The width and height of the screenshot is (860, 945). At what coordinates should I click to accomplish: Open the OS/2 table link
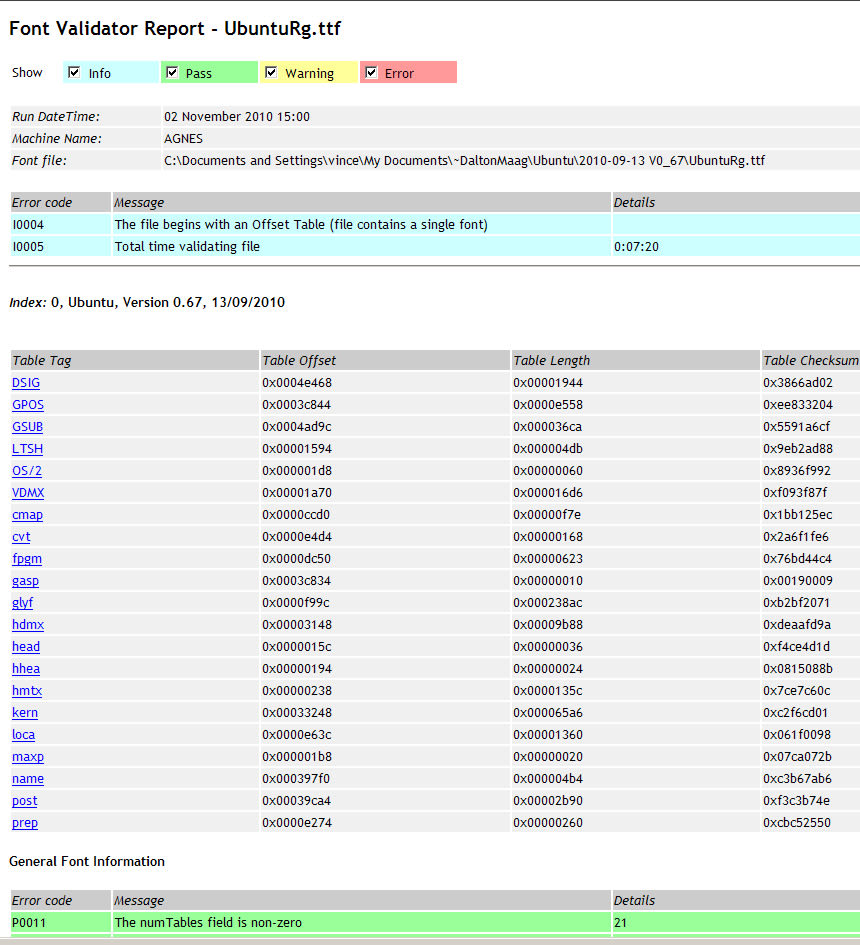click(x=27, y=471)
